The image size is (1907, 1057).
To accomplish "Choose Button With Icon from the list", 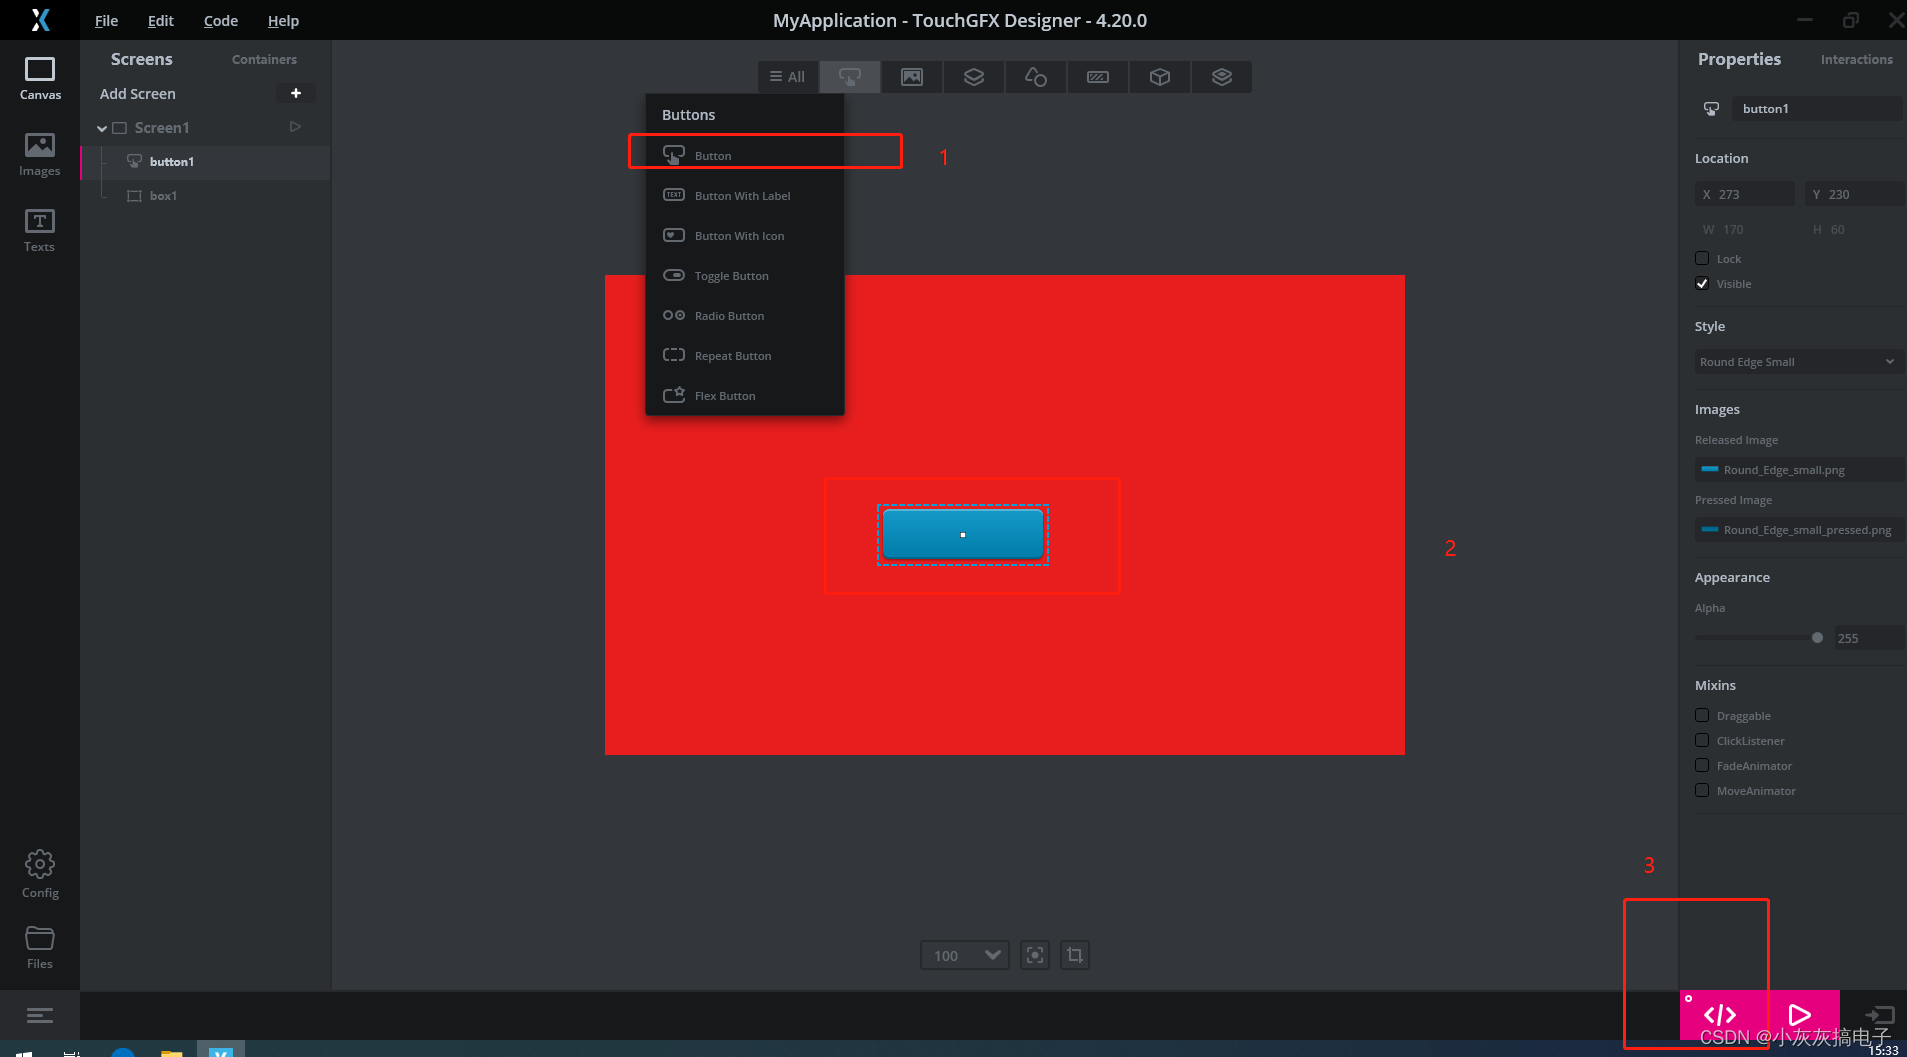I will coord(745,235).
